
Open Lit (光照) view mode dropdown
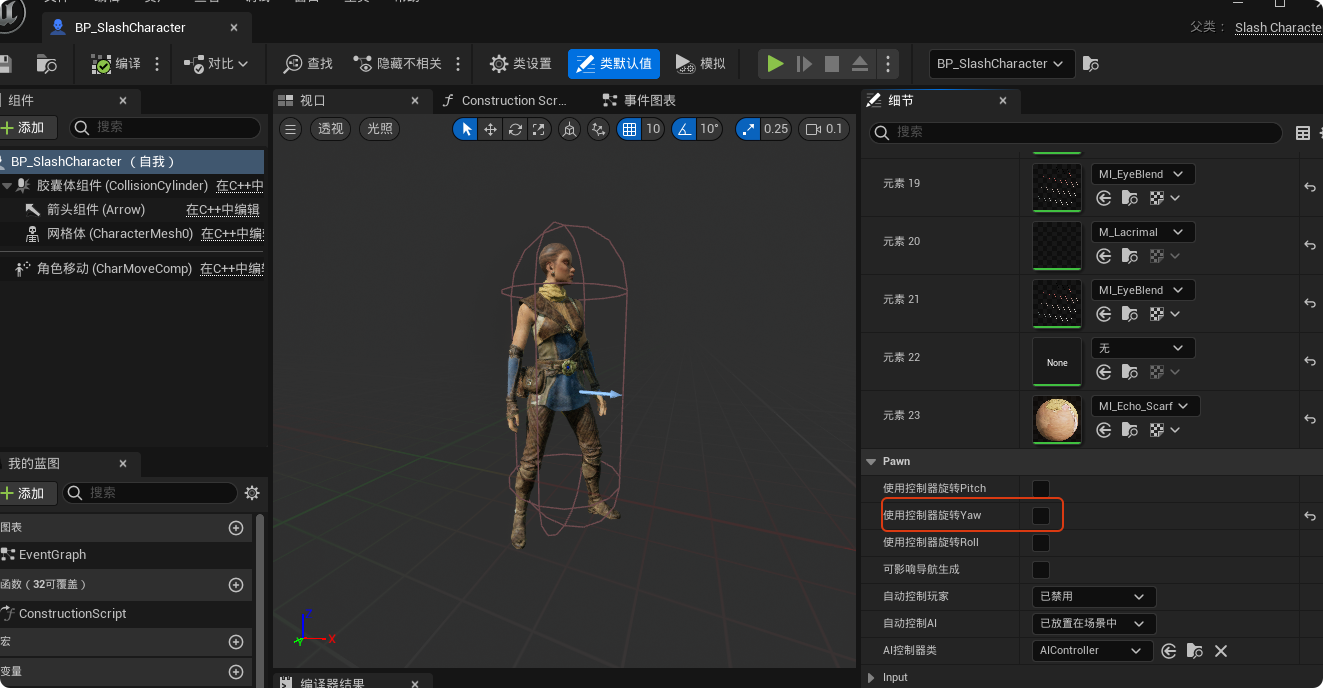point(380,128)
